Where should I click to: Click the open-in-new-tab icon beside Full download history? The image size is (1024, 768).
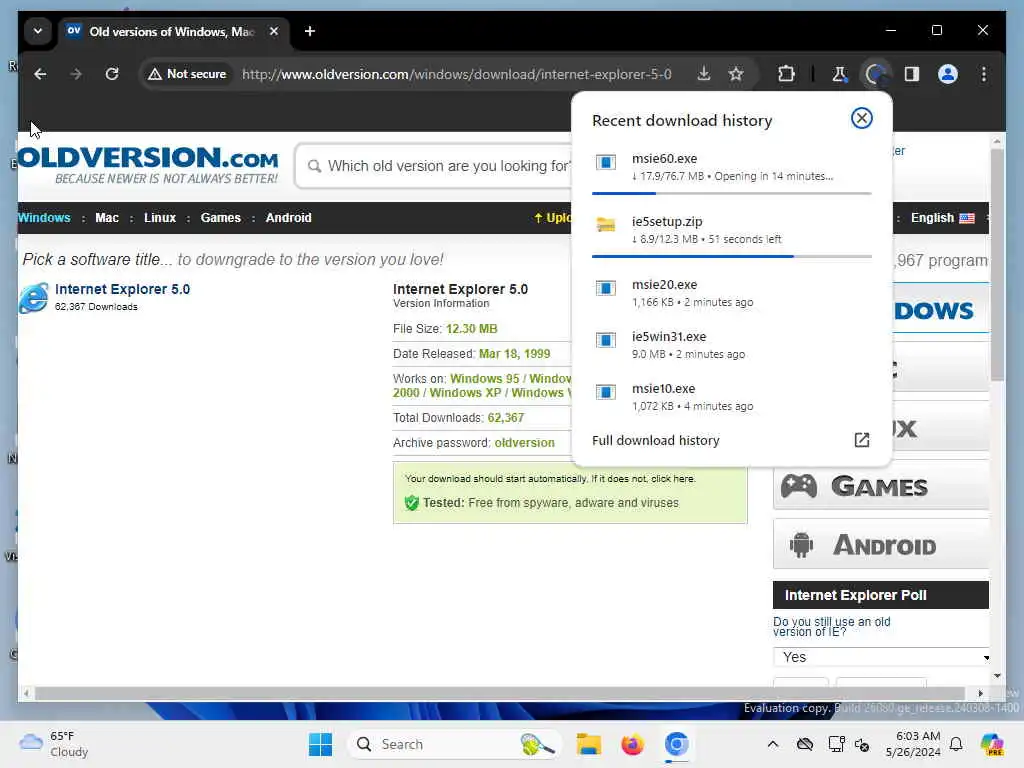(861, 440)
